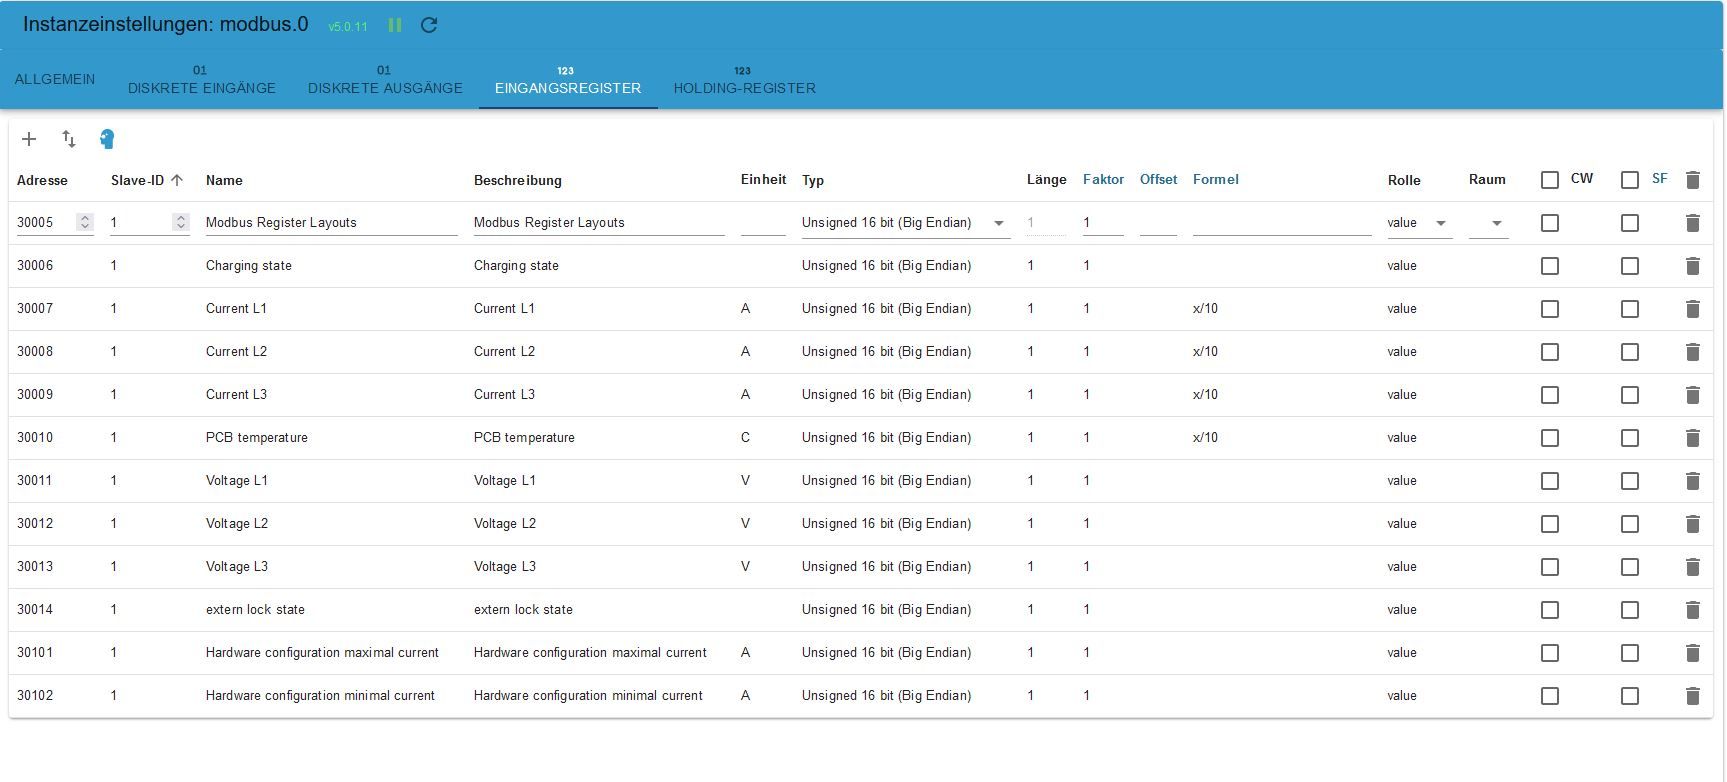Sort by Slave-ID using arrow icon

click(177, 180)
